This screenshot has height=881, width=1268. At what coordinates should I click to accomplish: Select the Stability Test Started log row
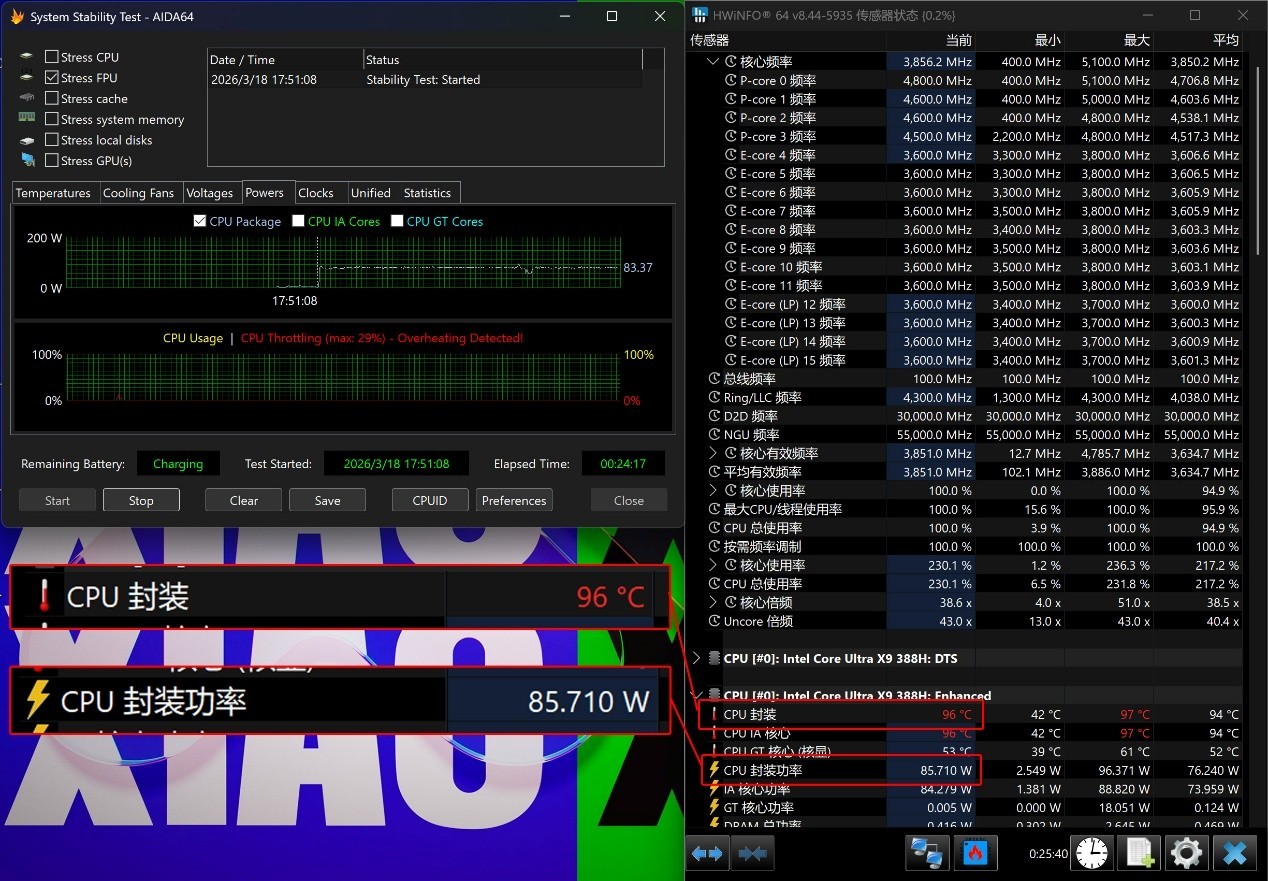pyautogui.click(x=424, y=80)
